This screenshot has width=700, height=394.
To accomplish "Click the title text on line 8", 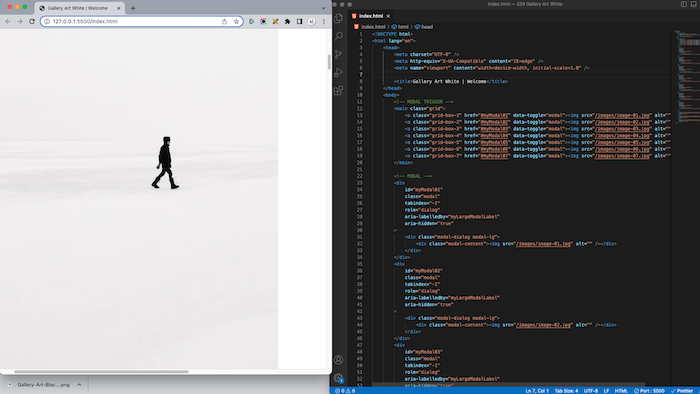I will [449, 82].
